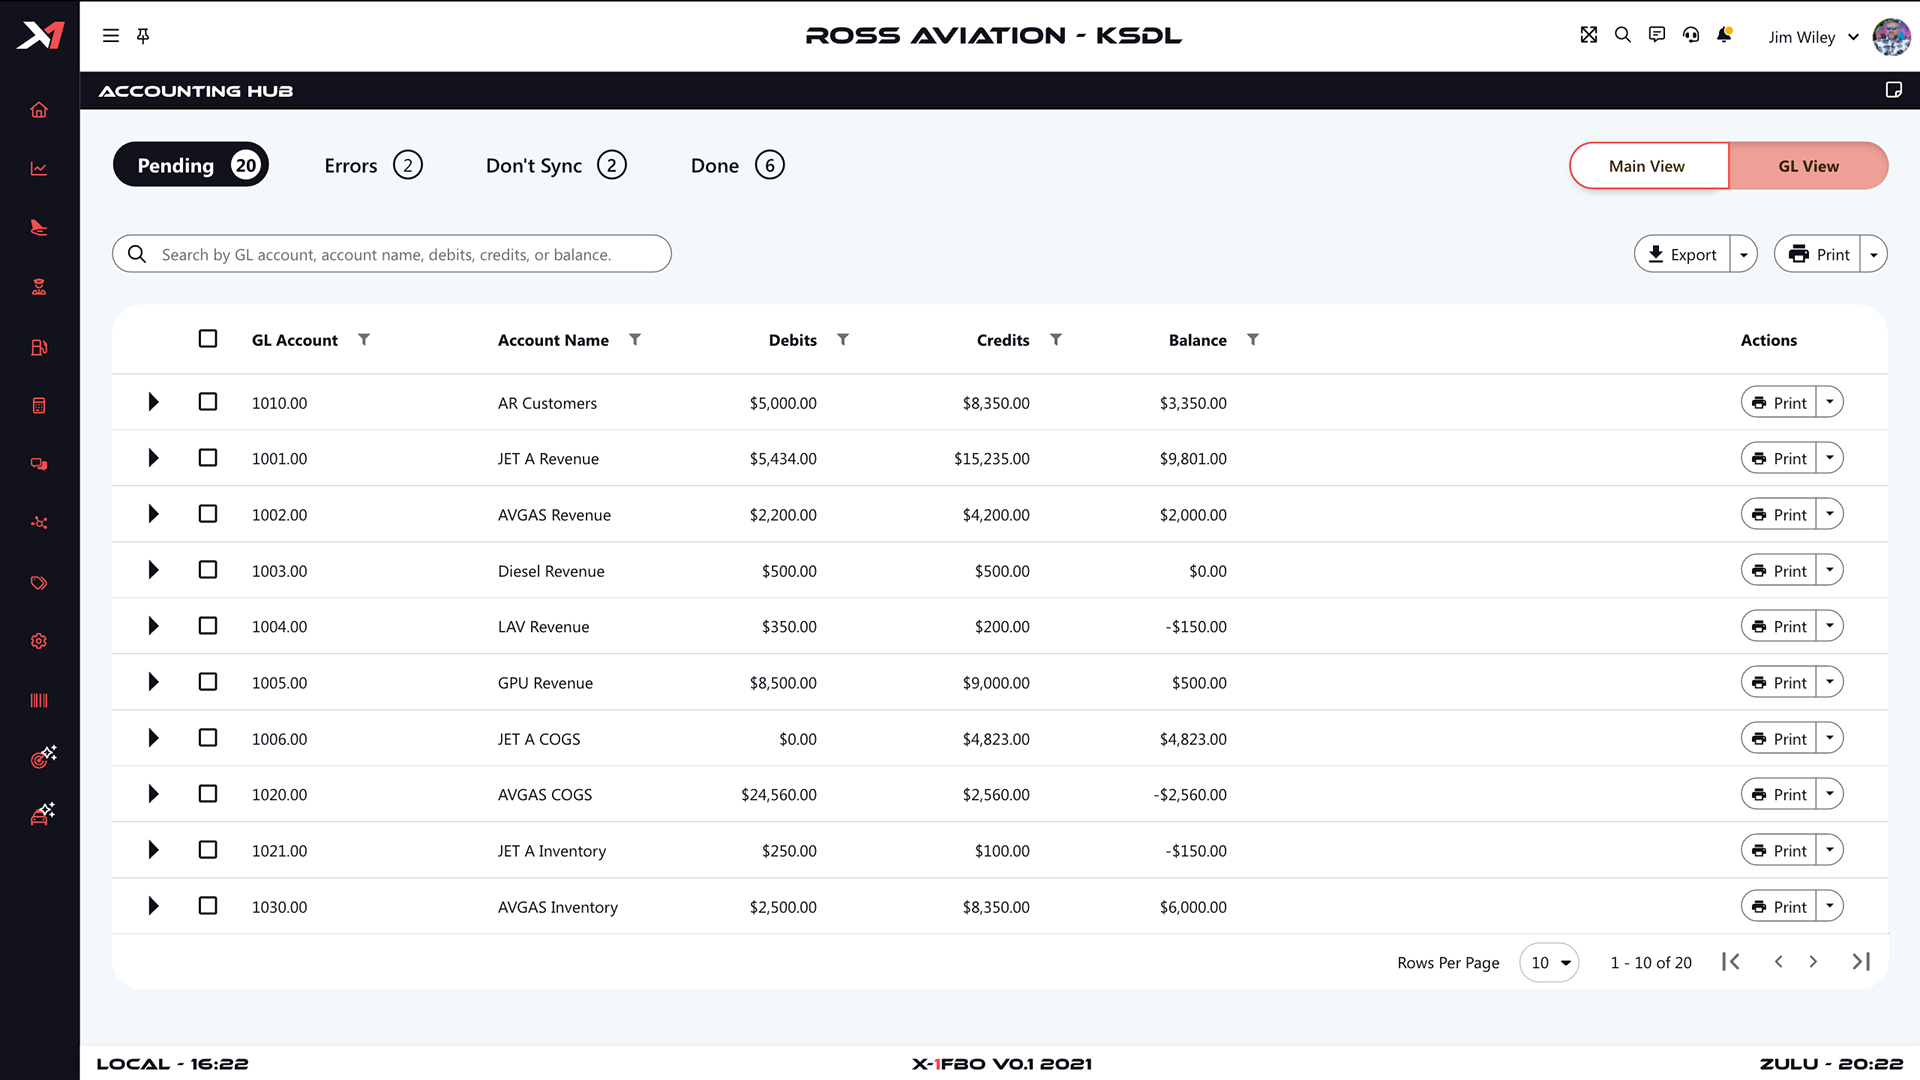Click the top toolbar Print button
This screenshot has height=1080, width=1920.
tap(1818, 254)
